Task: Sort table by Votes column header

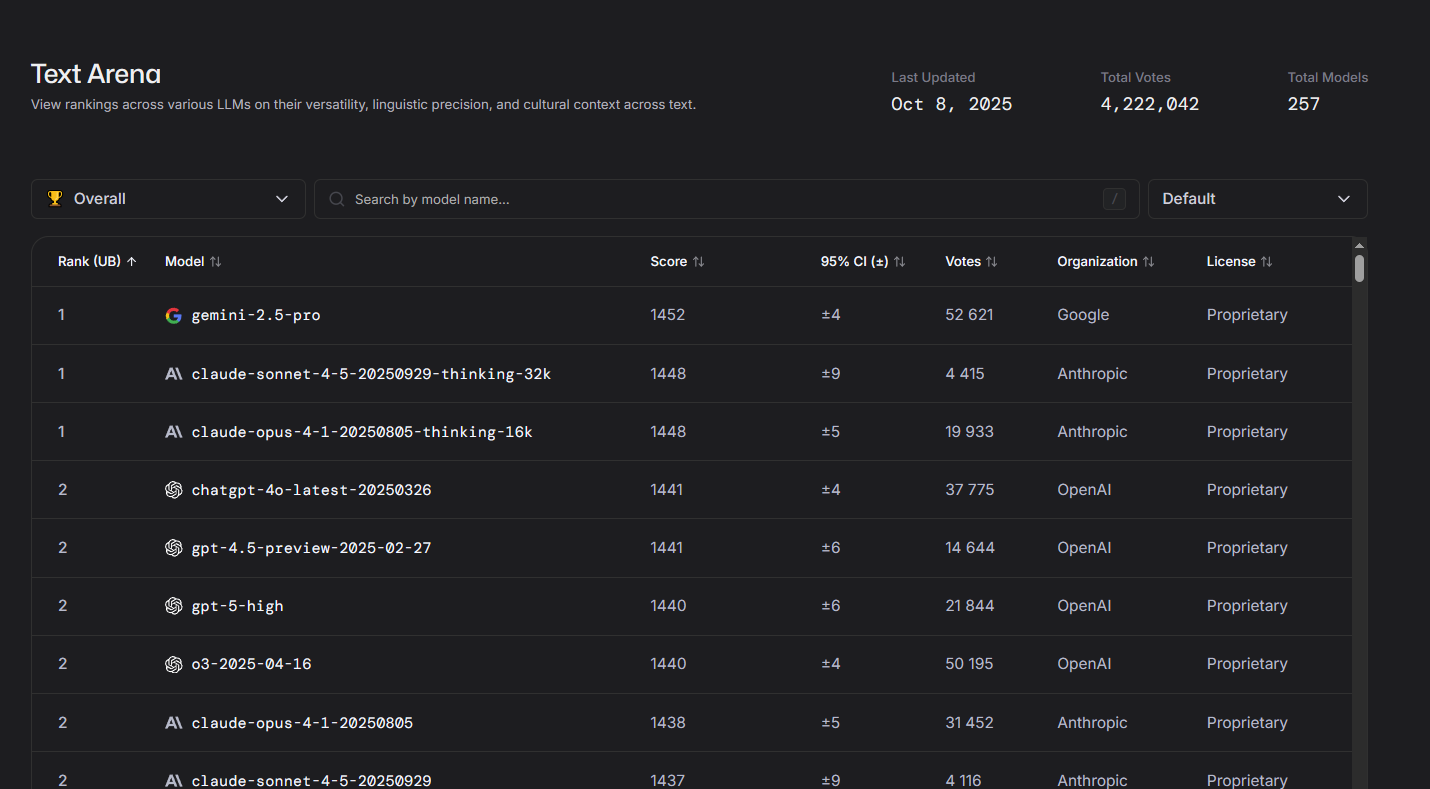Action: [971, 262]
